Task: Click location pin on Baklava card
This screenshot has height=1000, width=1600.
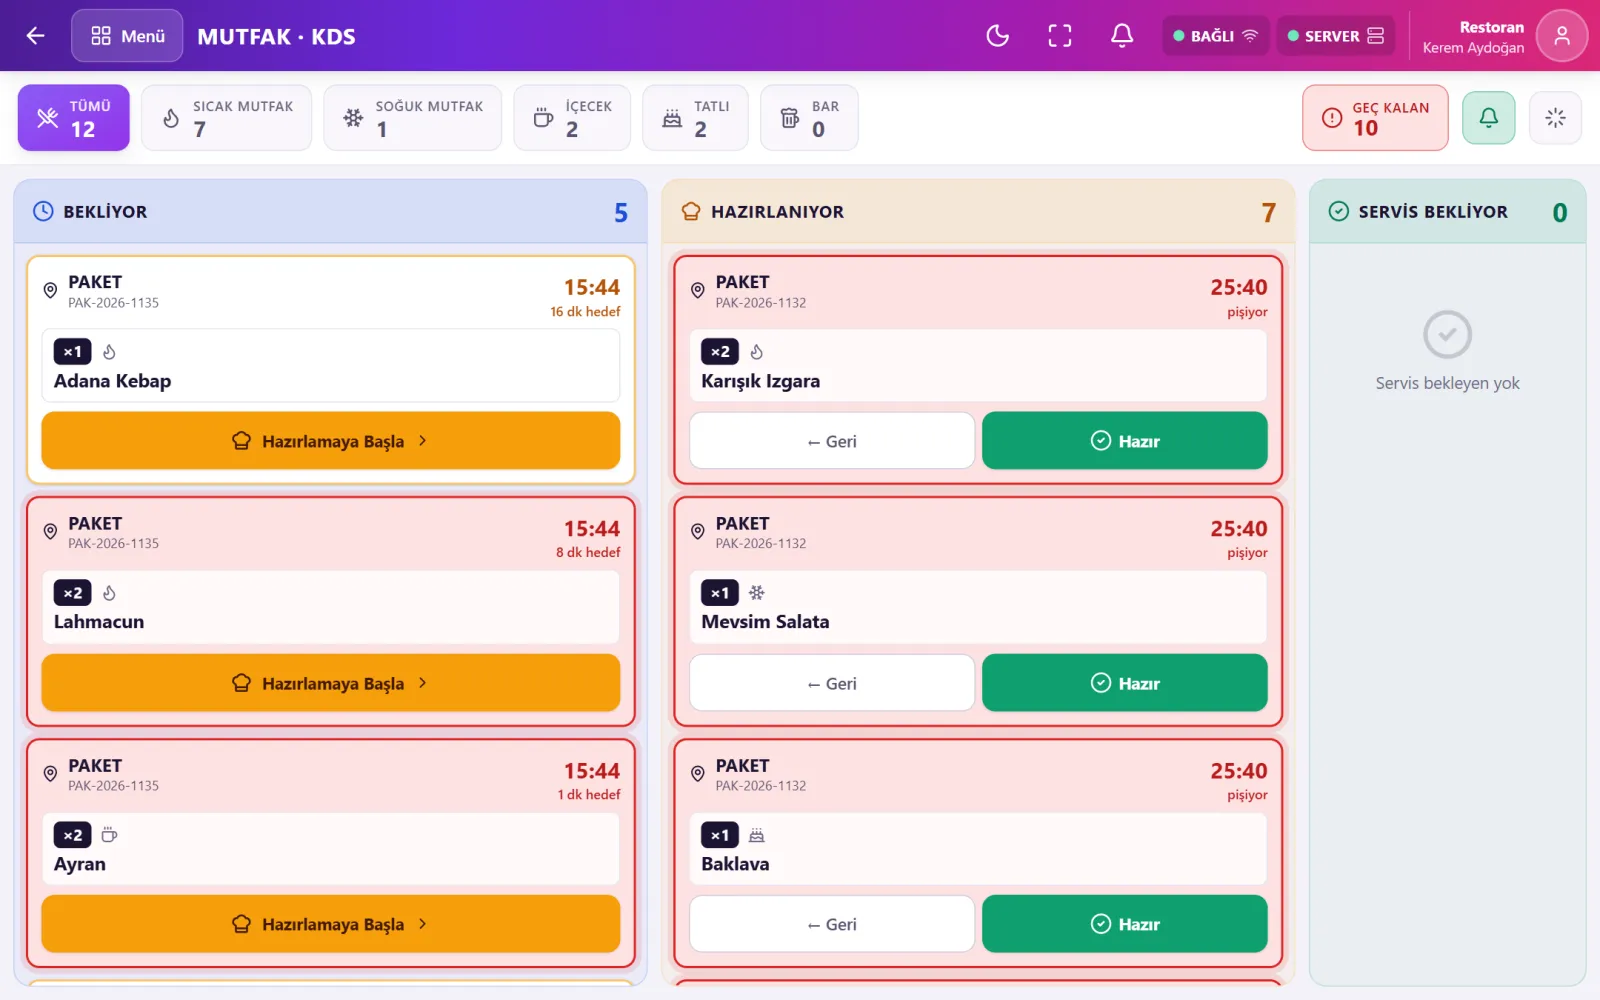Action: coord(698,774)
